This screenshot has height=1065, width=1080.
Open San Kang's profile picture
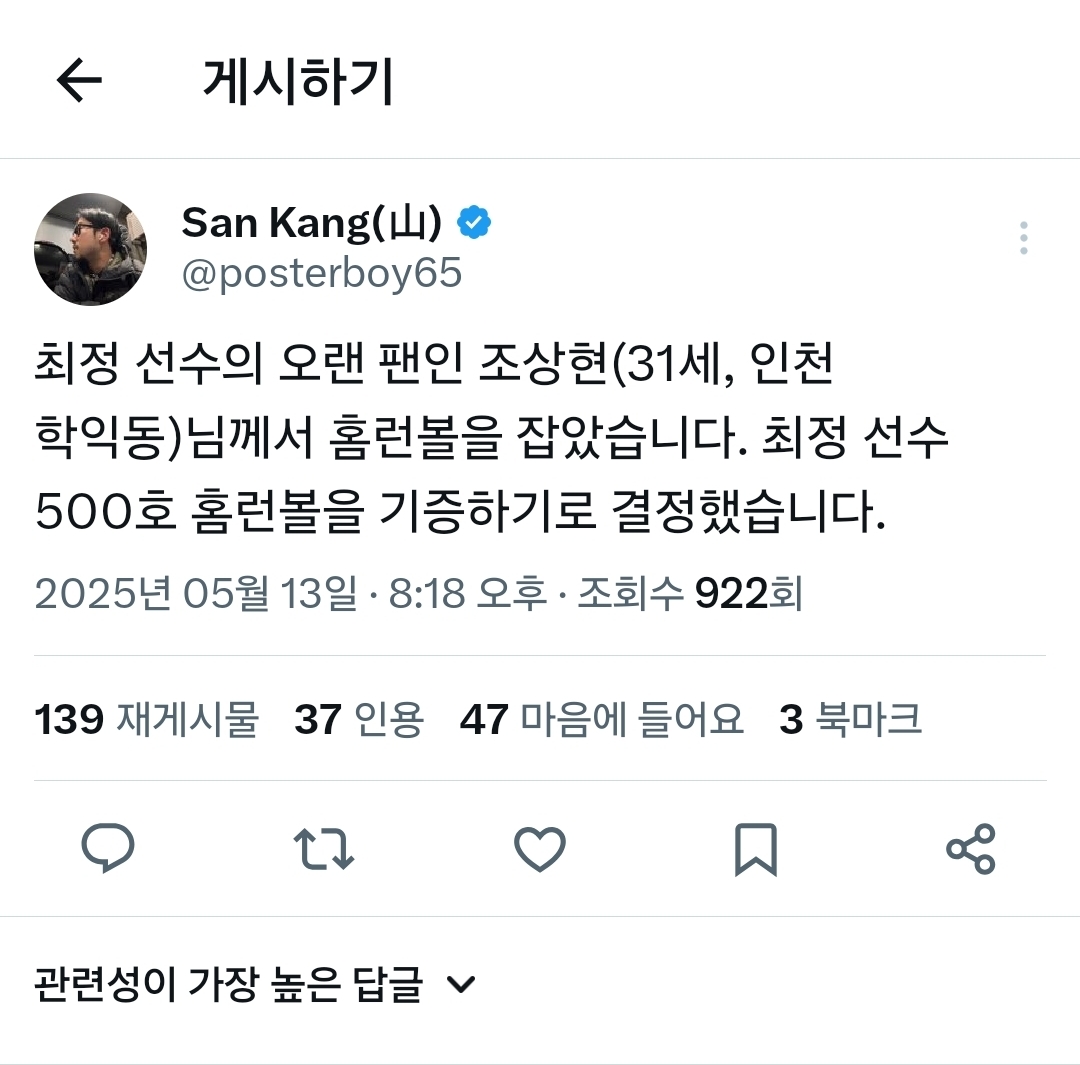(x=90, y=249)
